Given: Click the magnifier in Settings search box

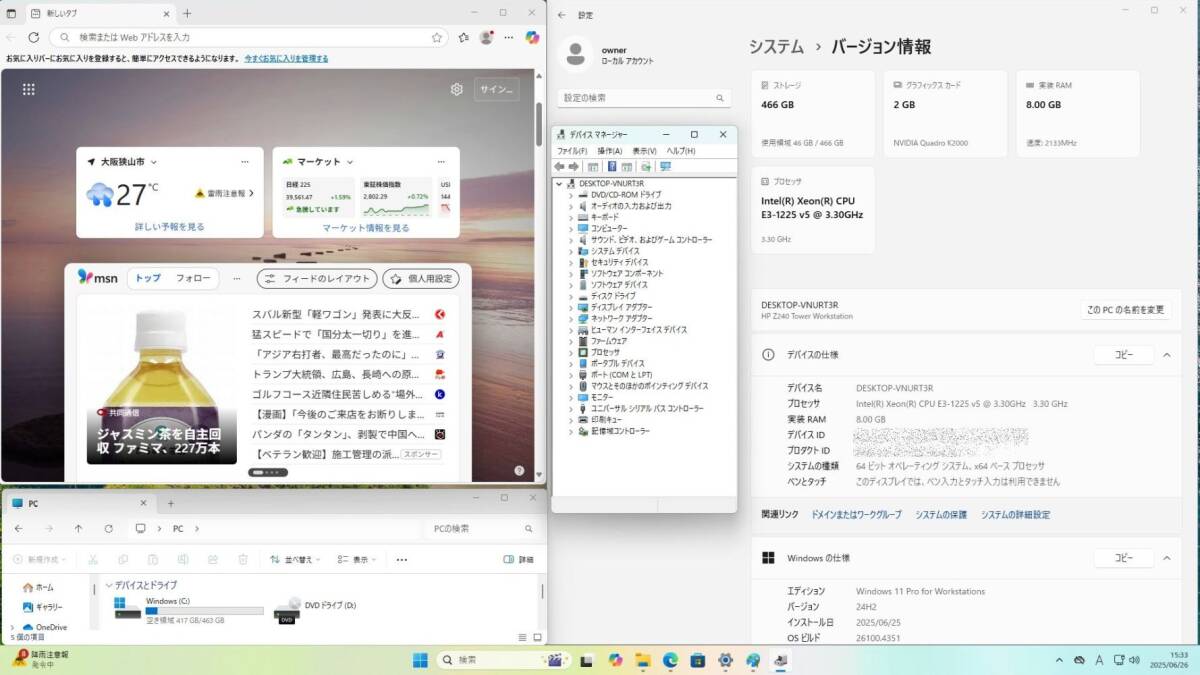Looking at the screenshot, I should point(719,98).
